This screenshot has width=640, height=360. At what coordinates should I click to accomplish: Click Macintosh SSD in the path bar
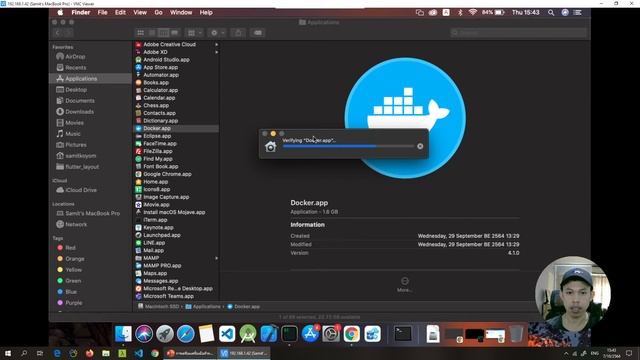pos(158,307)
